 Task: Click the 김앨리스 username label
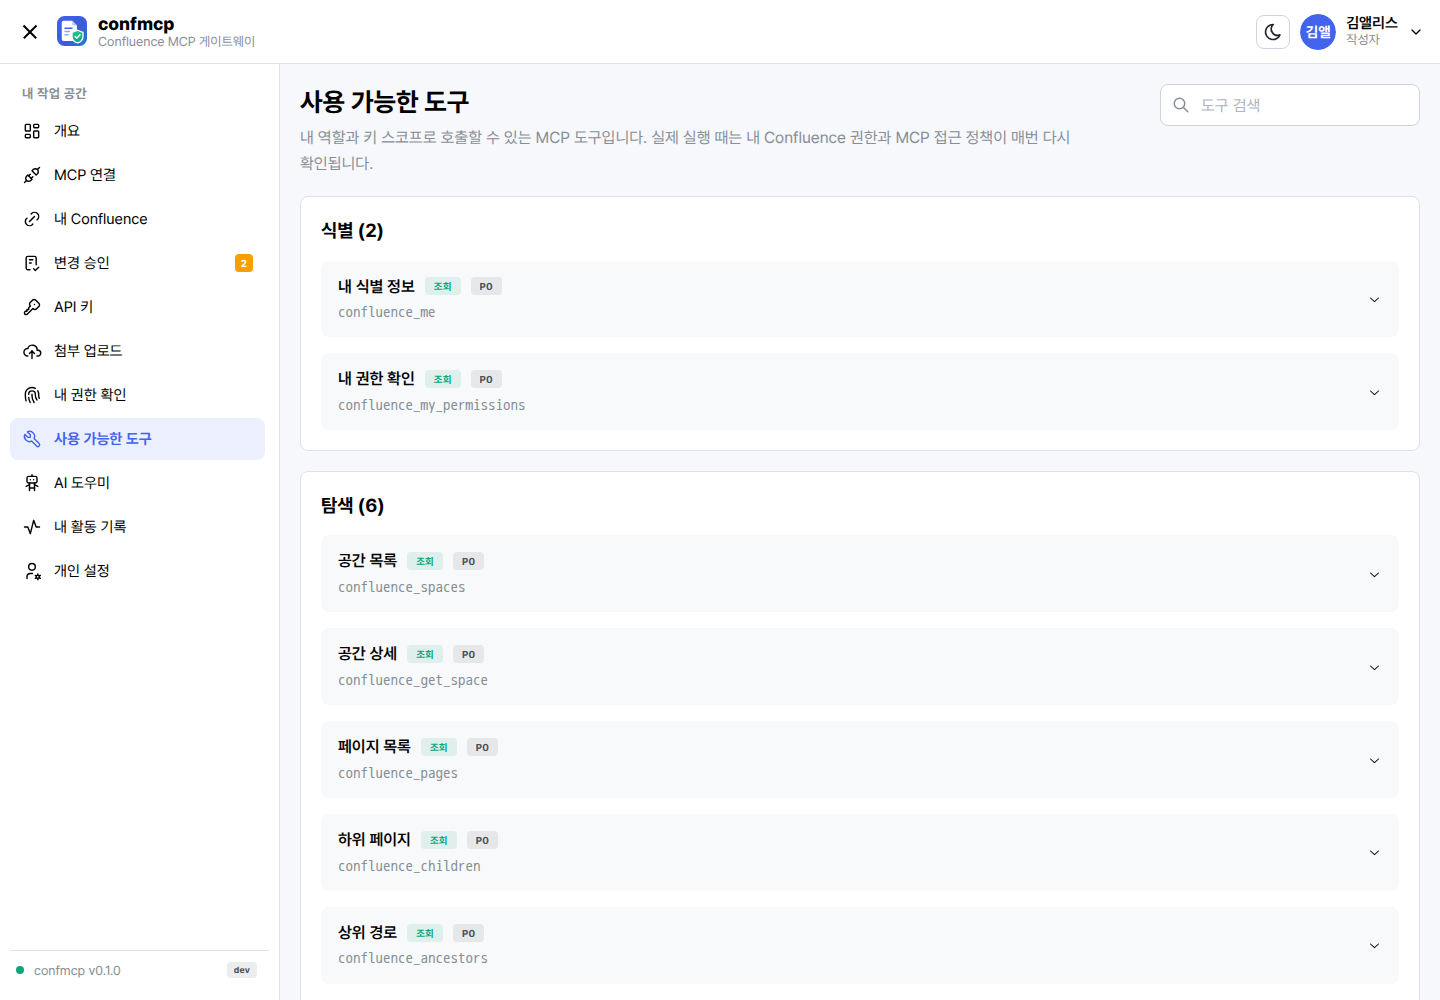click(x=1371, y=23)
